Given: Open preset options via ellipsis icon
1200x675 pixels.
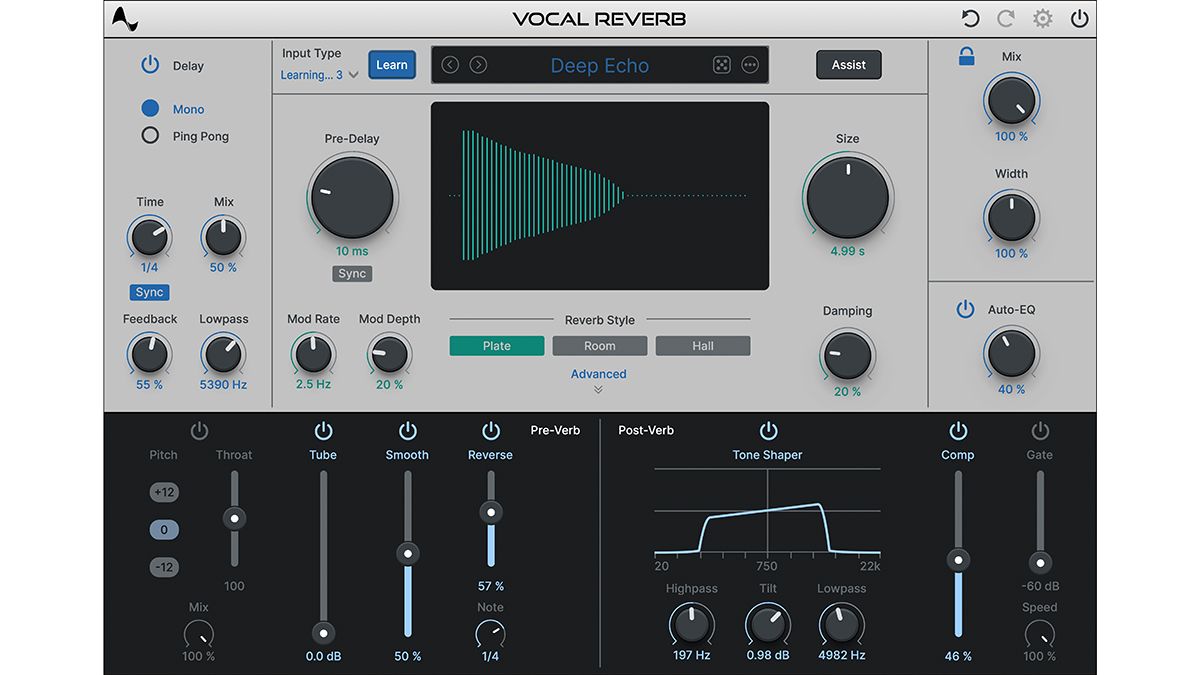Looking at the screenshot, I should (x=750, y=64).
